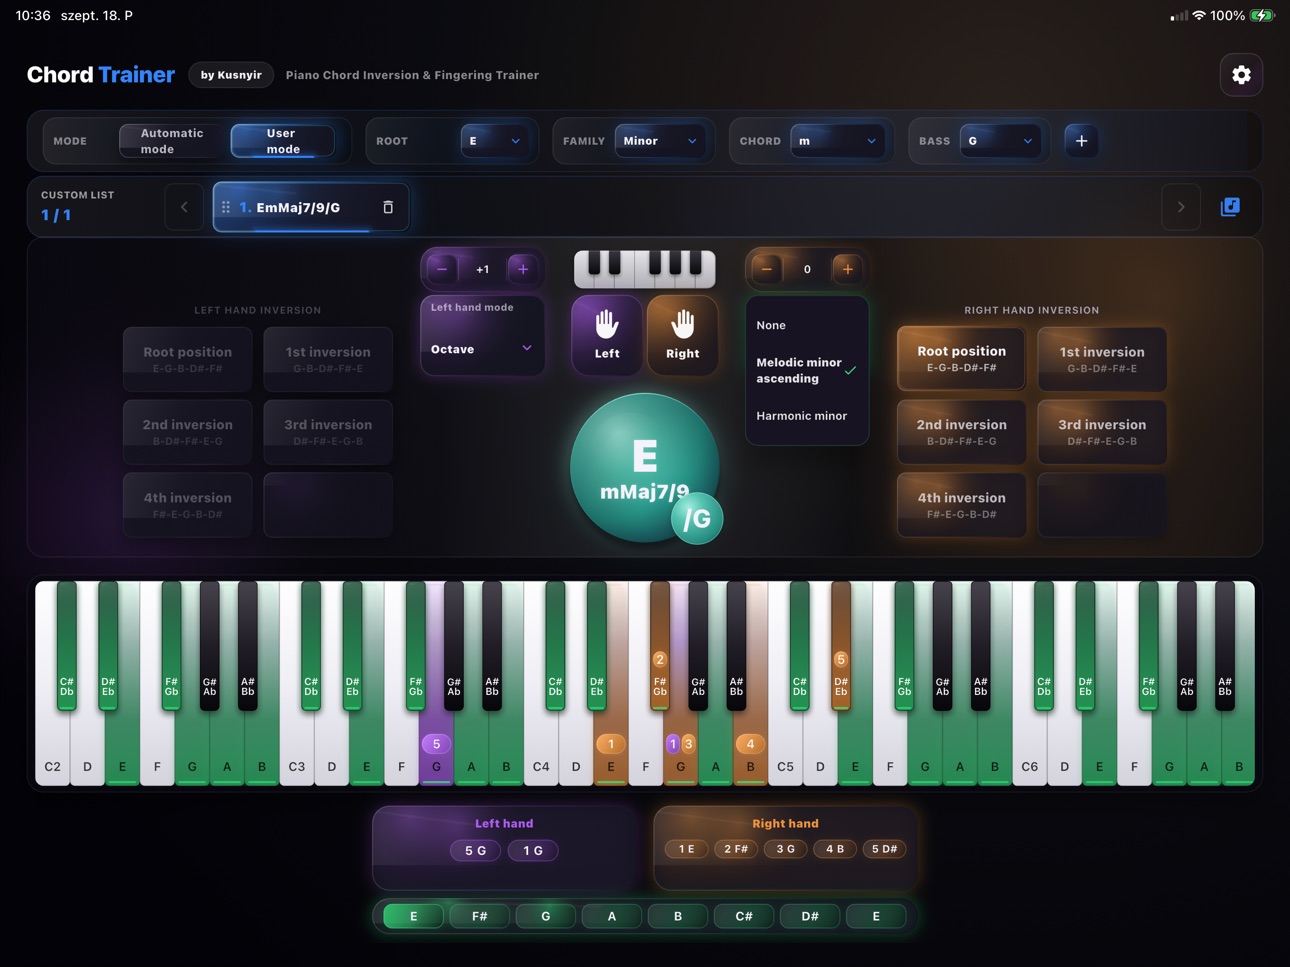Select left hand 3rd inversion
Viewport: 1290px width, 967px height.
[x=328, y=431]
